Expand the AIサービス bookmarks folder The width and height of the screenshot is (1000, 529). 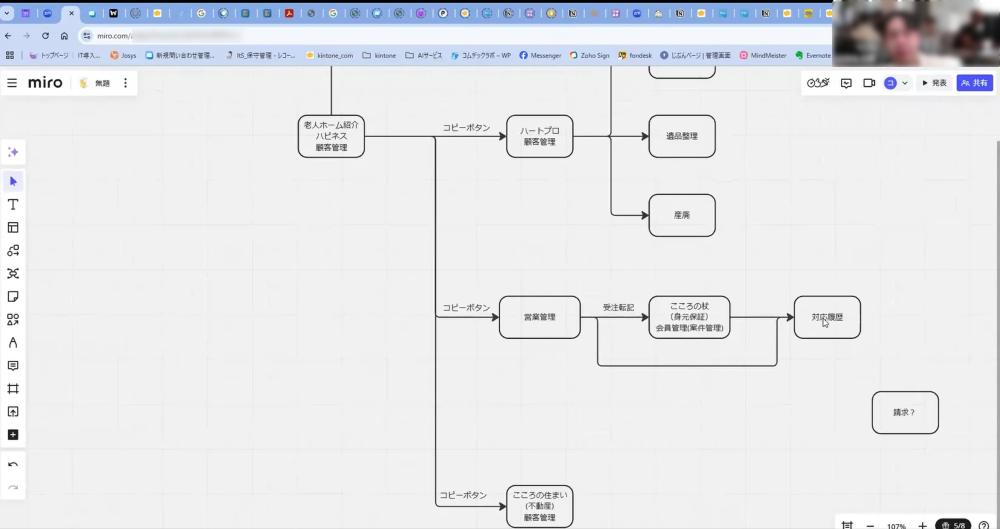423,56
